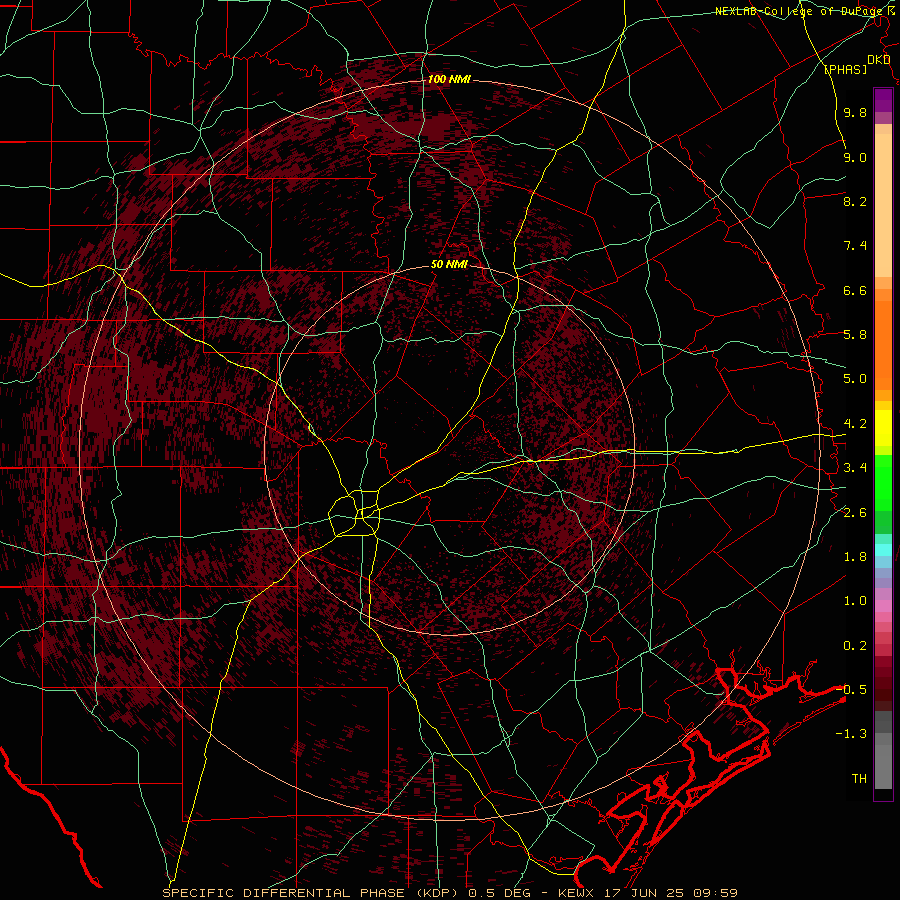Click the 5.8 value on the color scale

(x=855, y=335)
